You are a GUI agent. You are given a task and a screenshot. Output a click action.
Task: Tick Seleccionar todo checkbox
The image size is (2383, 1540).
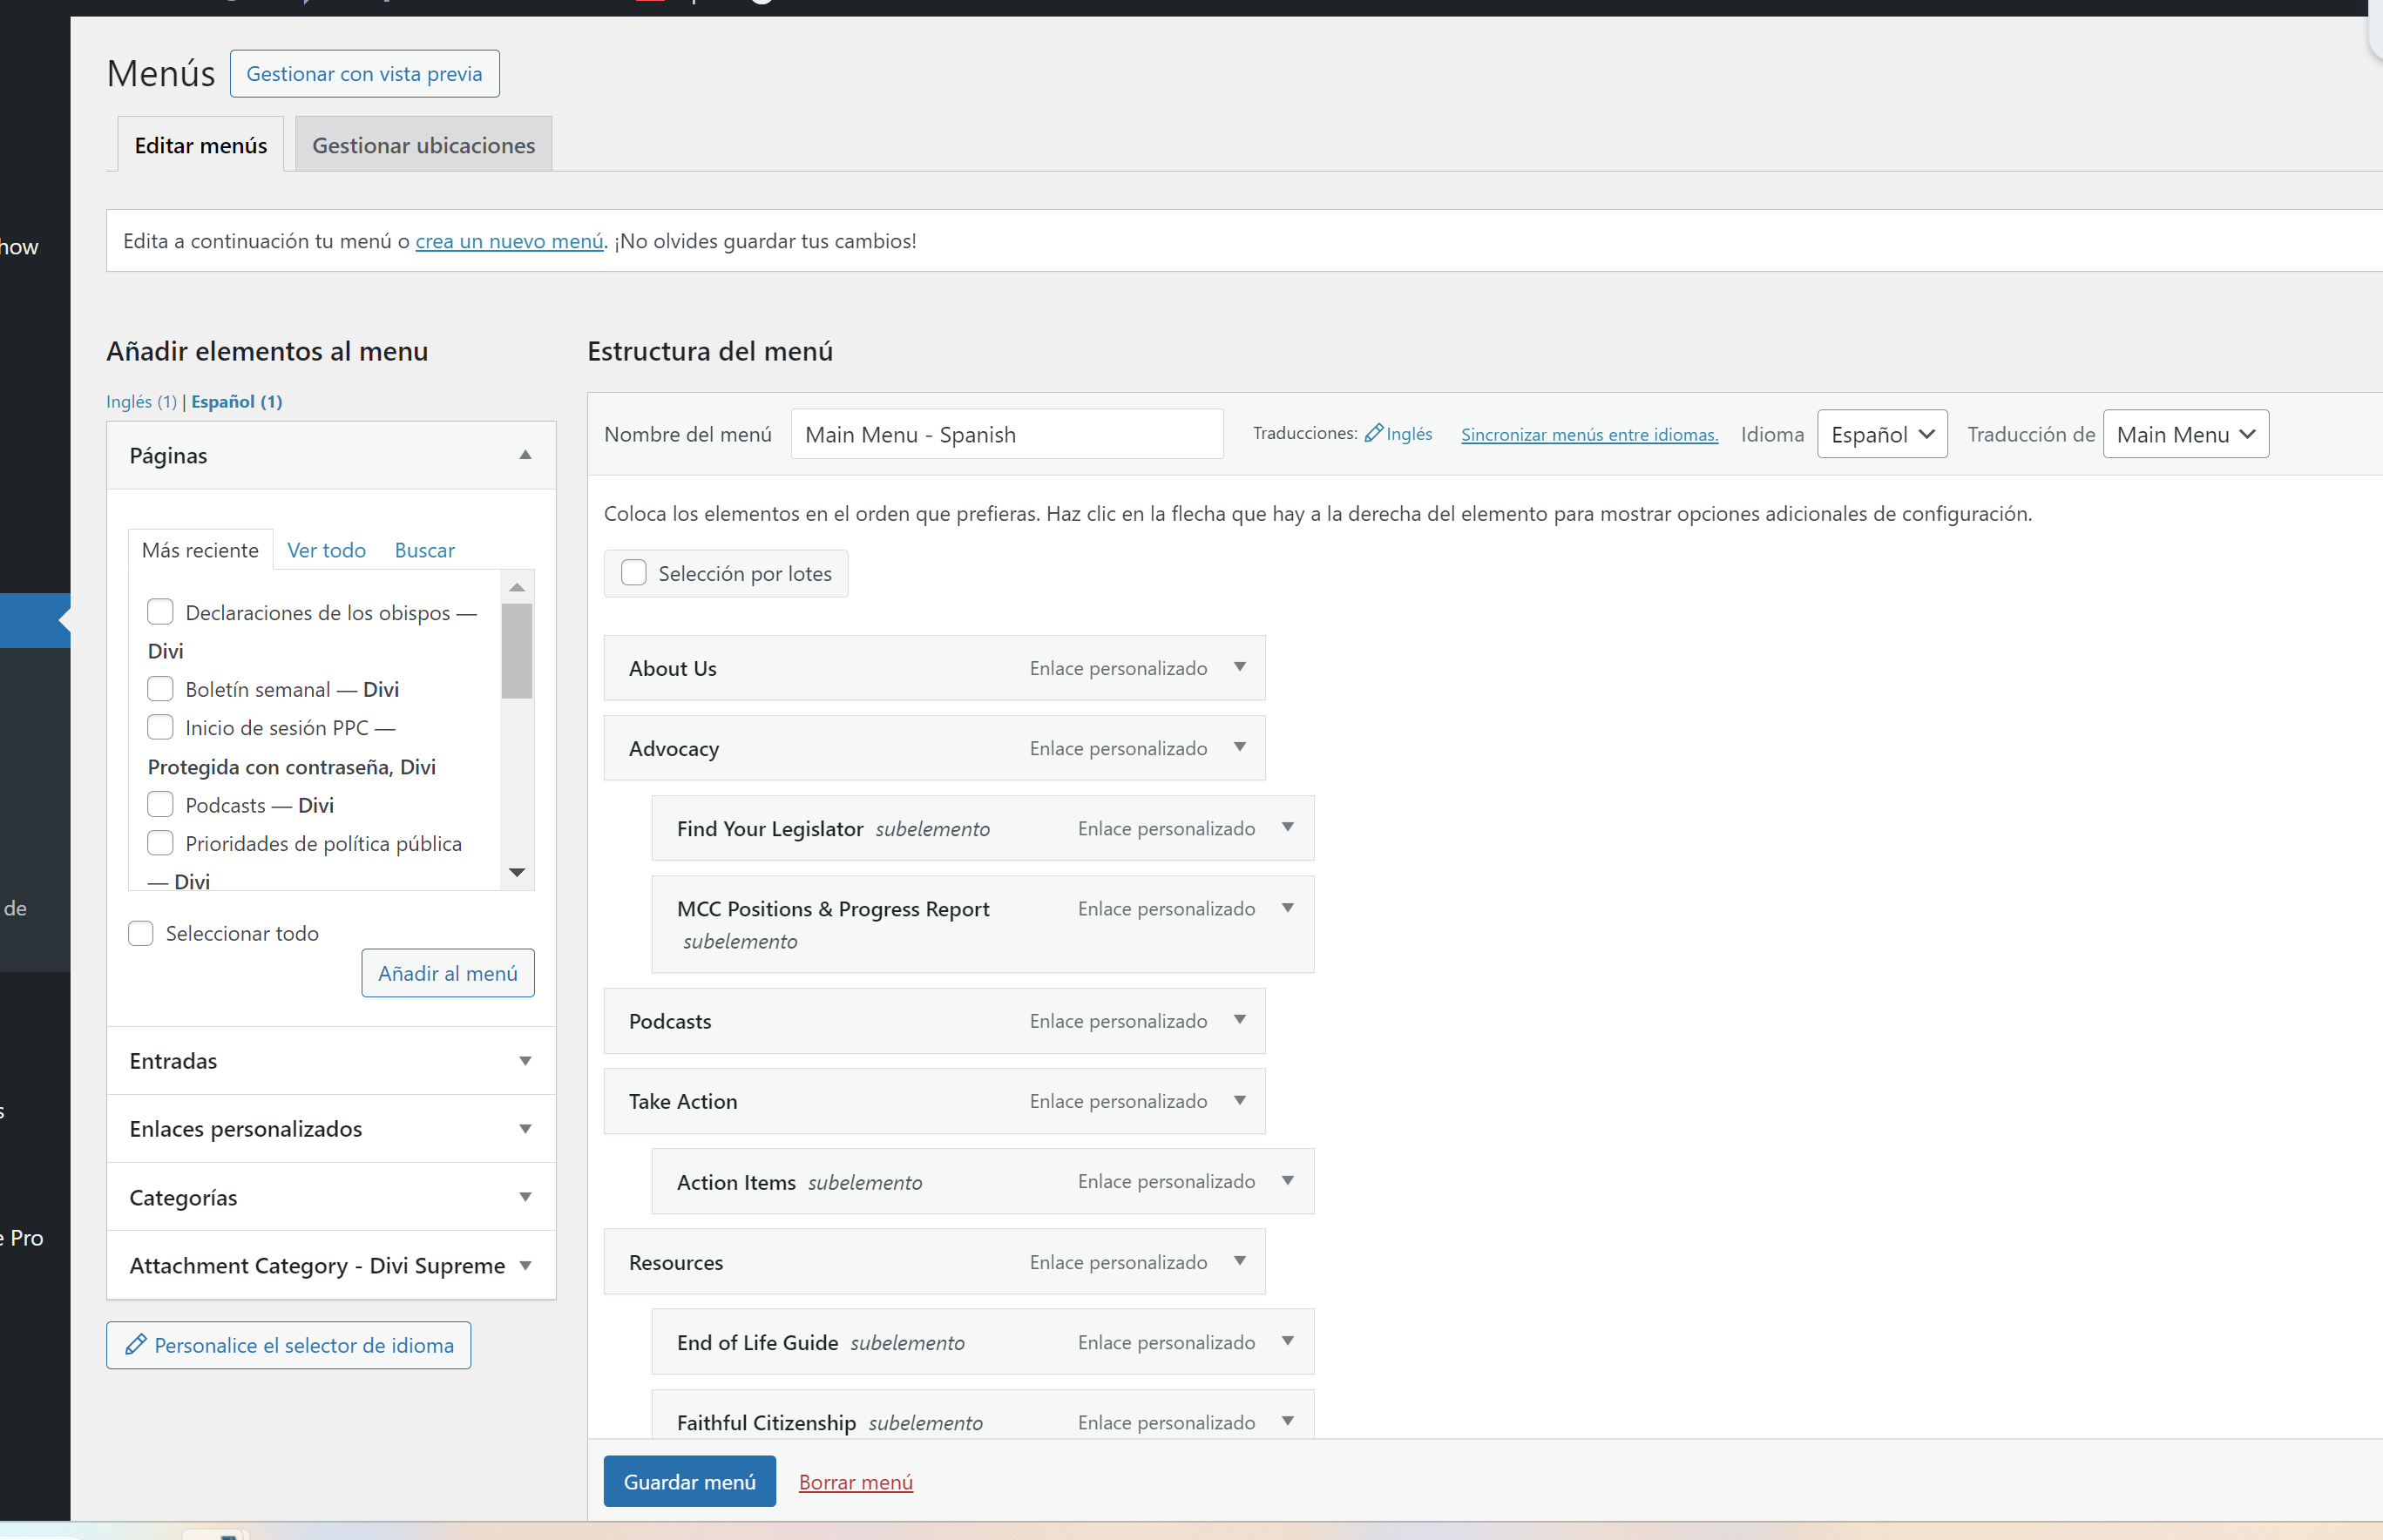coord(141,933)
